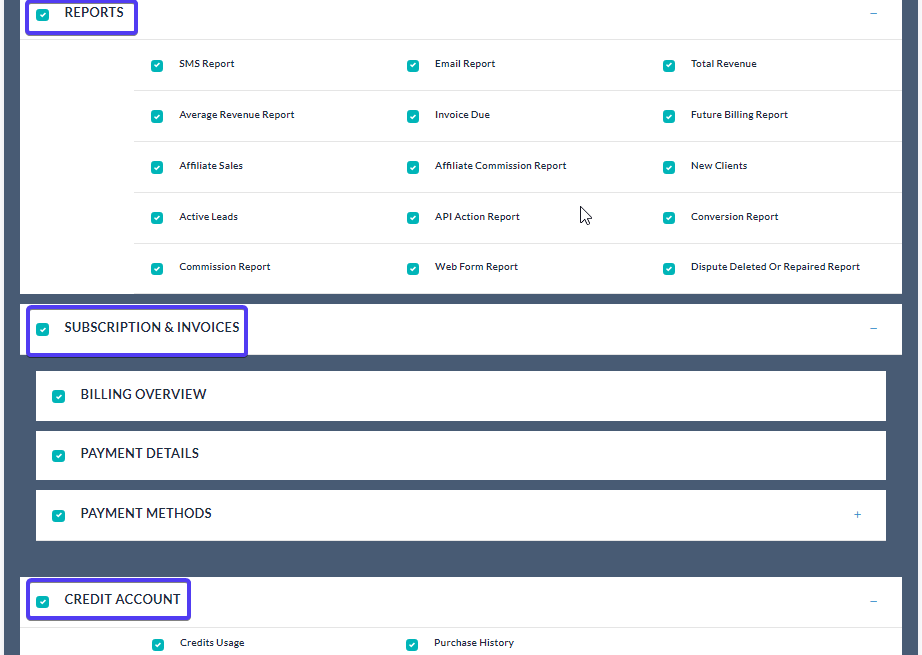Viewport: 922px width, 655px height.
Task: Toggle the BILLING OVERVIEW checkbox
Action: 59,396
